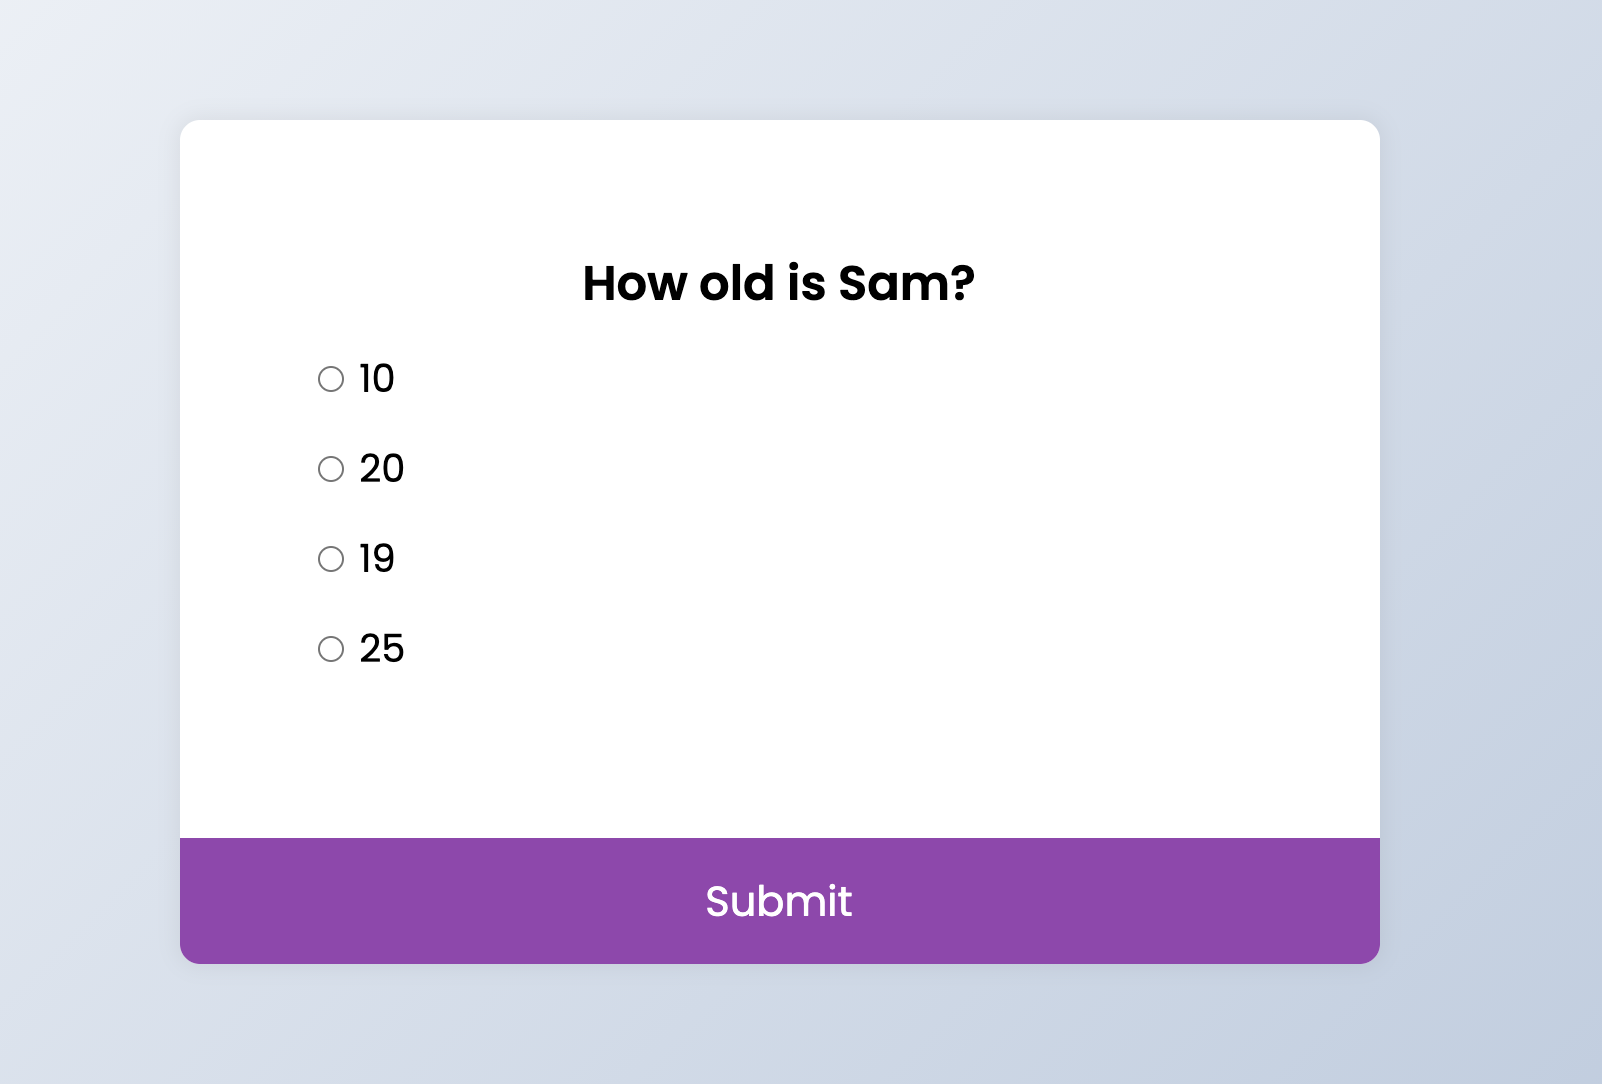The height and width of the screenshot is (1084, 1602).
Task: Mark 19 as the answer
Action: [331, 559]
